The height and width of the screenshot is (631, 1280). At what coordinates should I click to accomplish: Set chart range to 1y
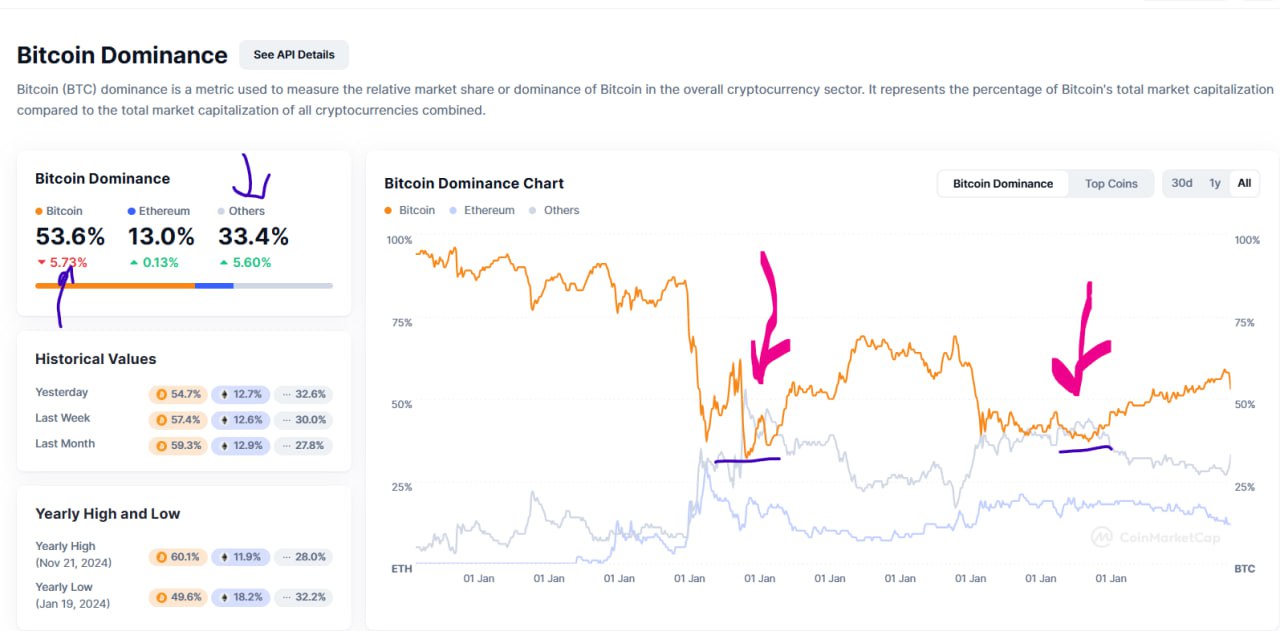pyautogui.click(x=1214, y=183)
